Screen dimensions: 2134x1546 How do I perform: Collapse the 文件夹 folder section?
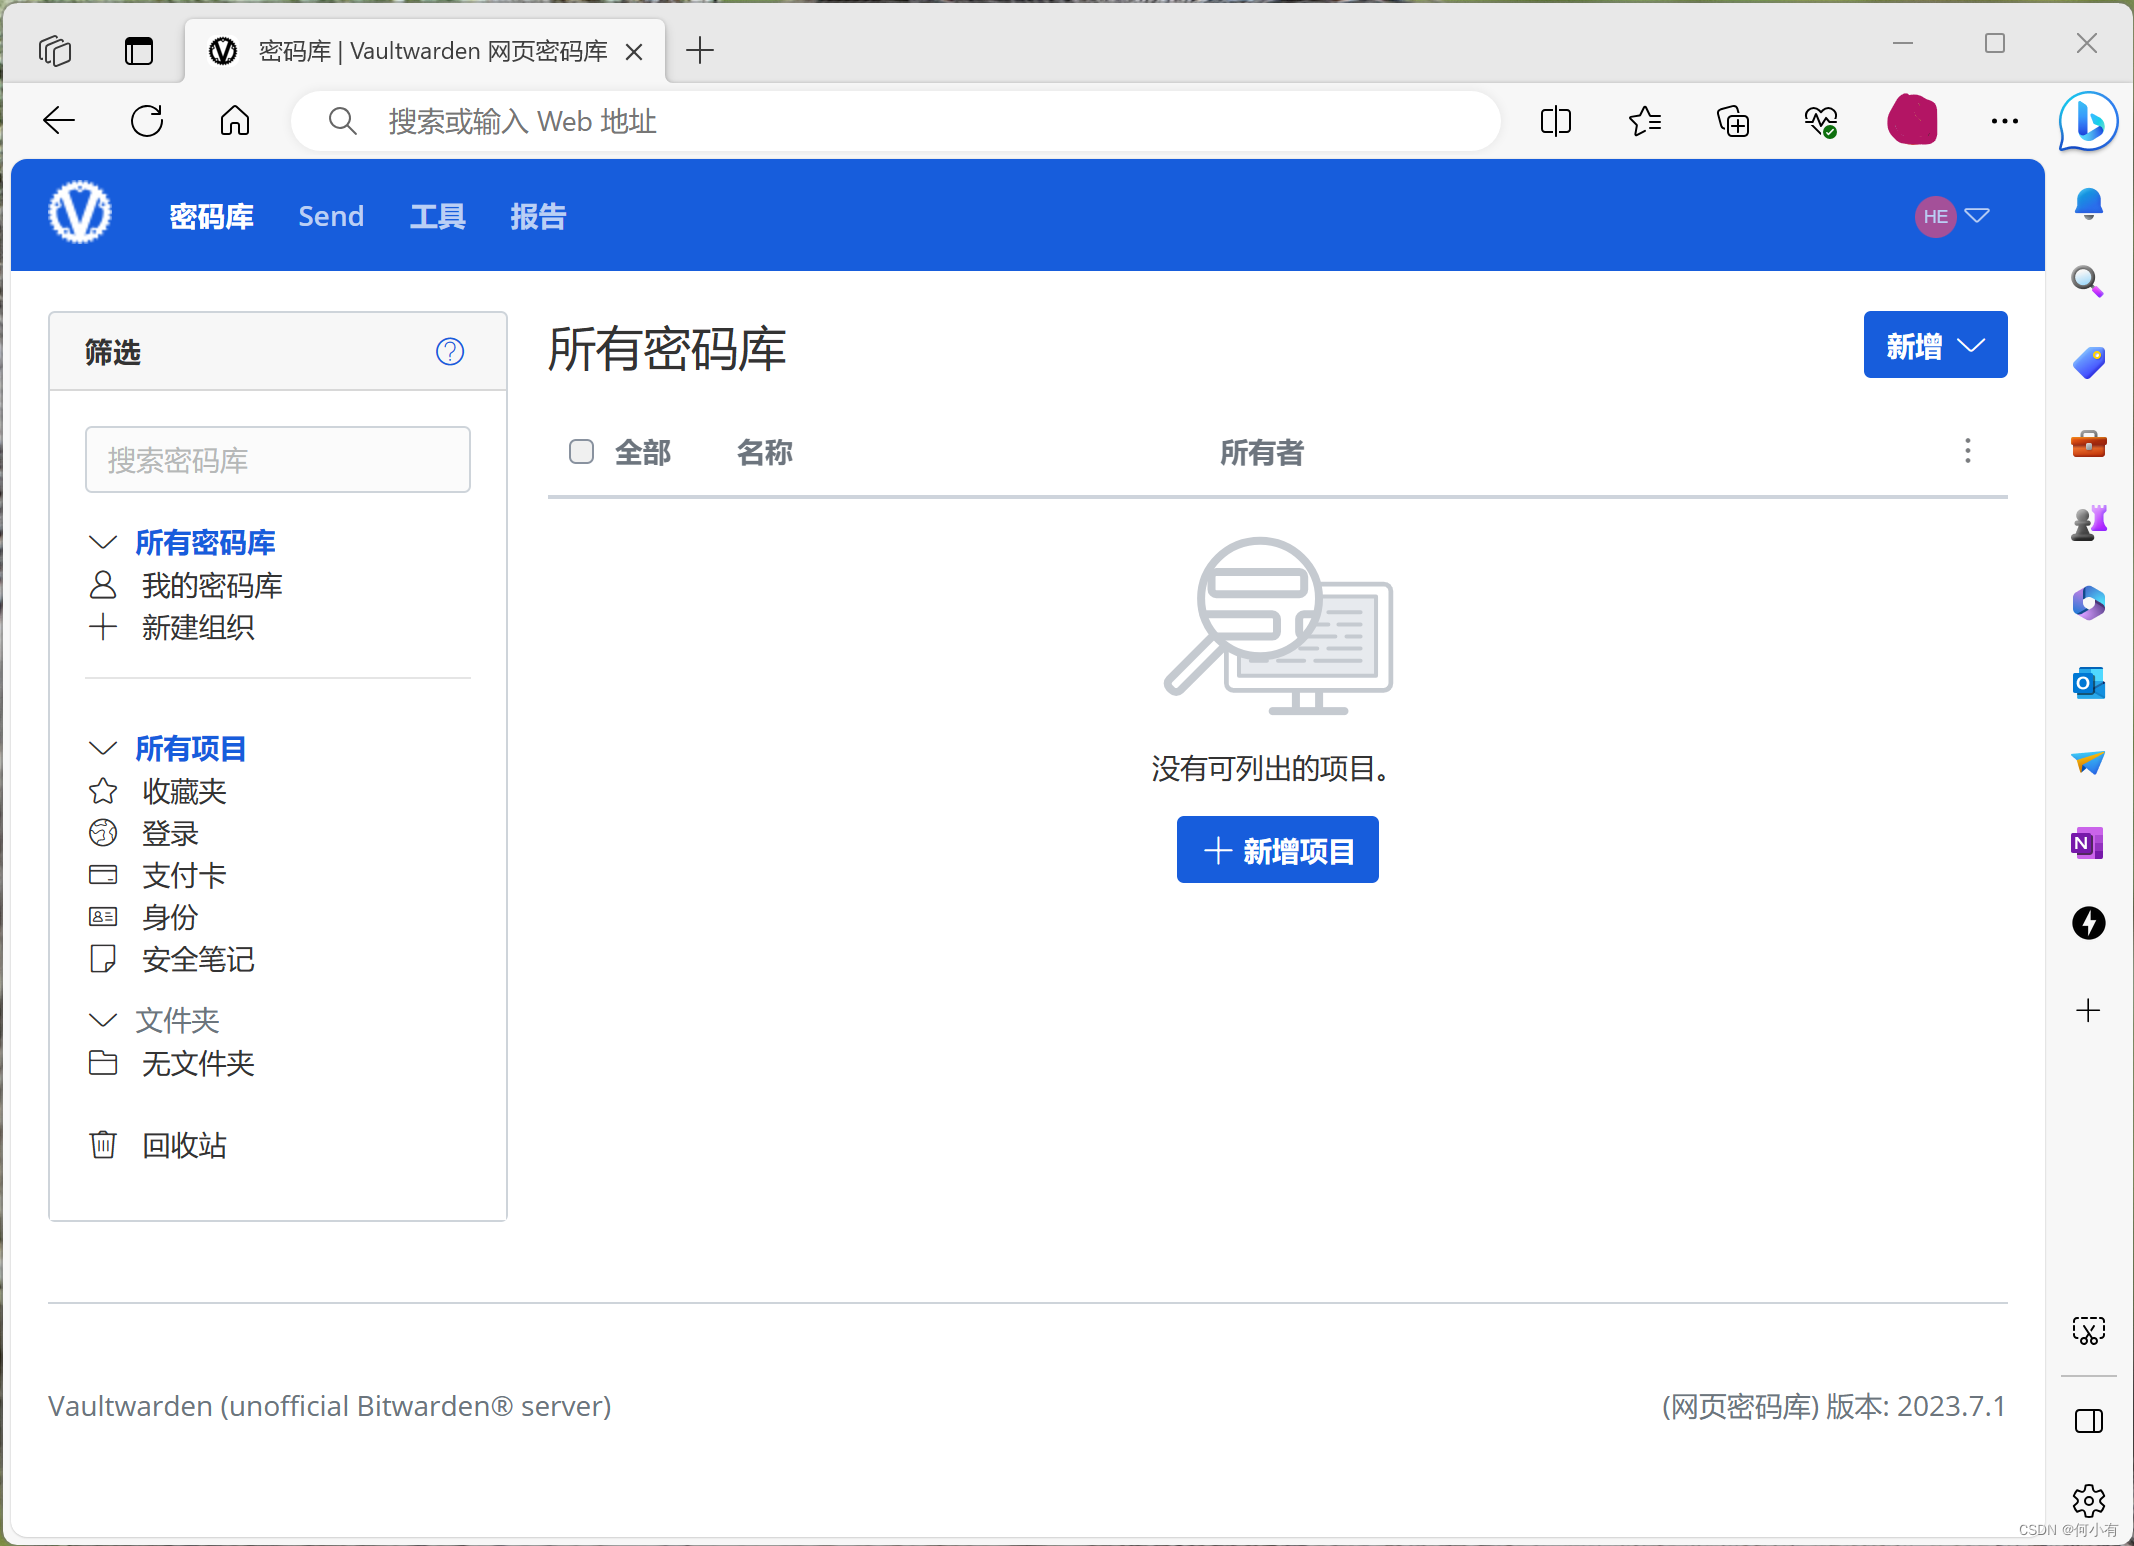click(103, 1019)
